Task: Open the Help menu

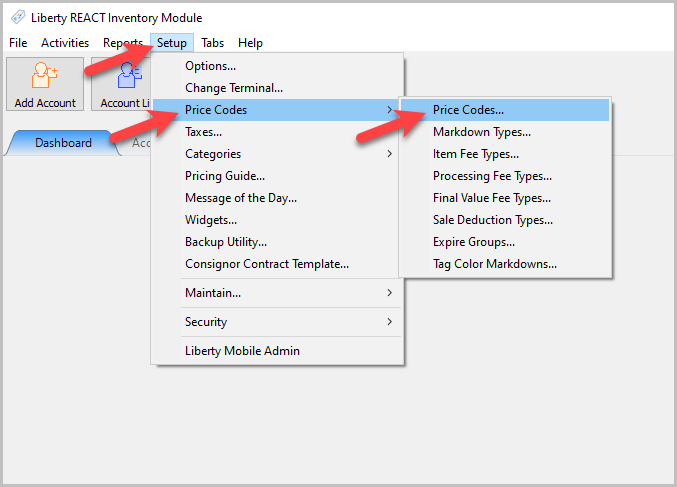Action: (x=250, y=43)
